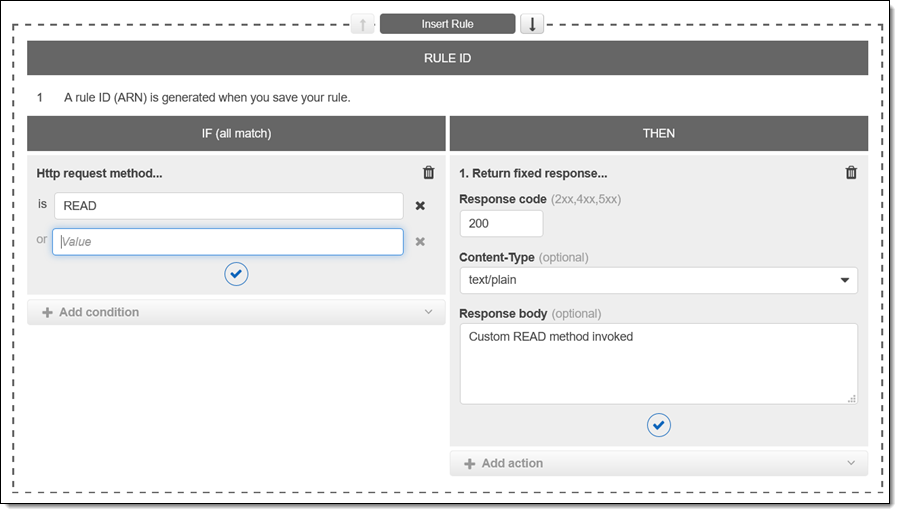The width and height of the screenshot is (900, 515).
Task: Click the Response code field showing 200
Action: (x=501, y=224)
